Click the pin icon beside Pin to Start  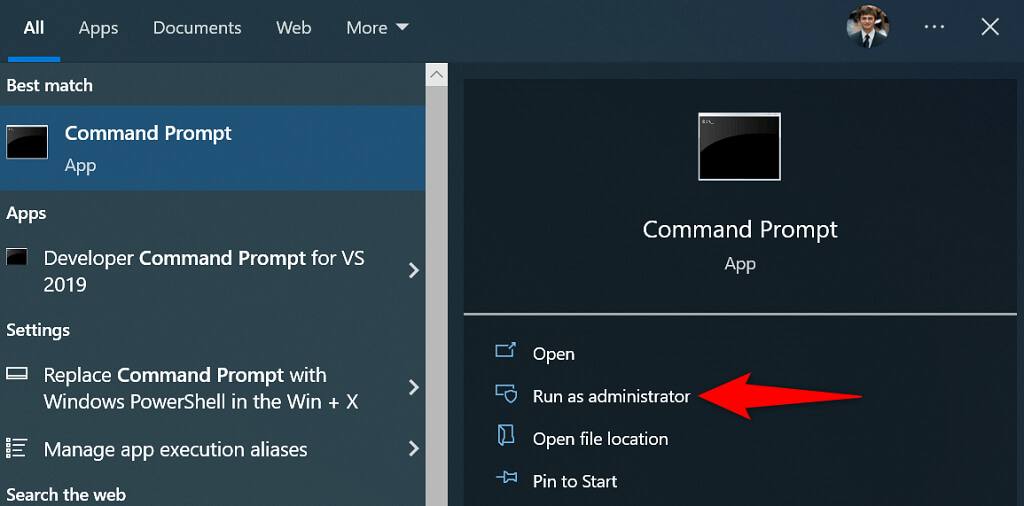coord(506,480)
